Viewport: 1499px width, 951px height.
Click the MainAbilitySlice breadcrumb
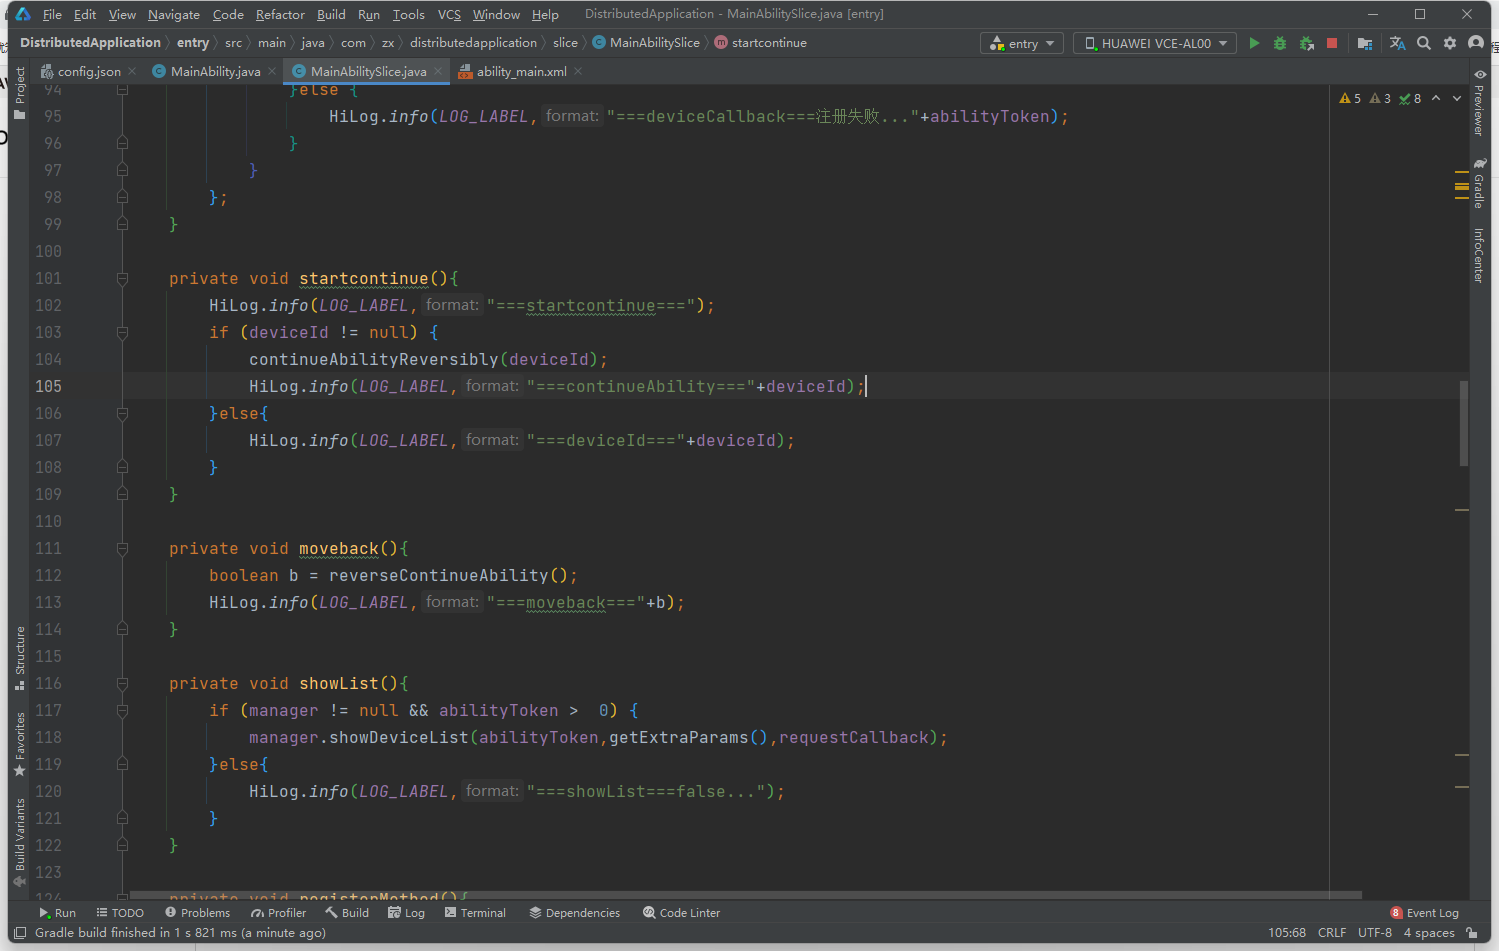pyautogui.click(x=646, y=43)
